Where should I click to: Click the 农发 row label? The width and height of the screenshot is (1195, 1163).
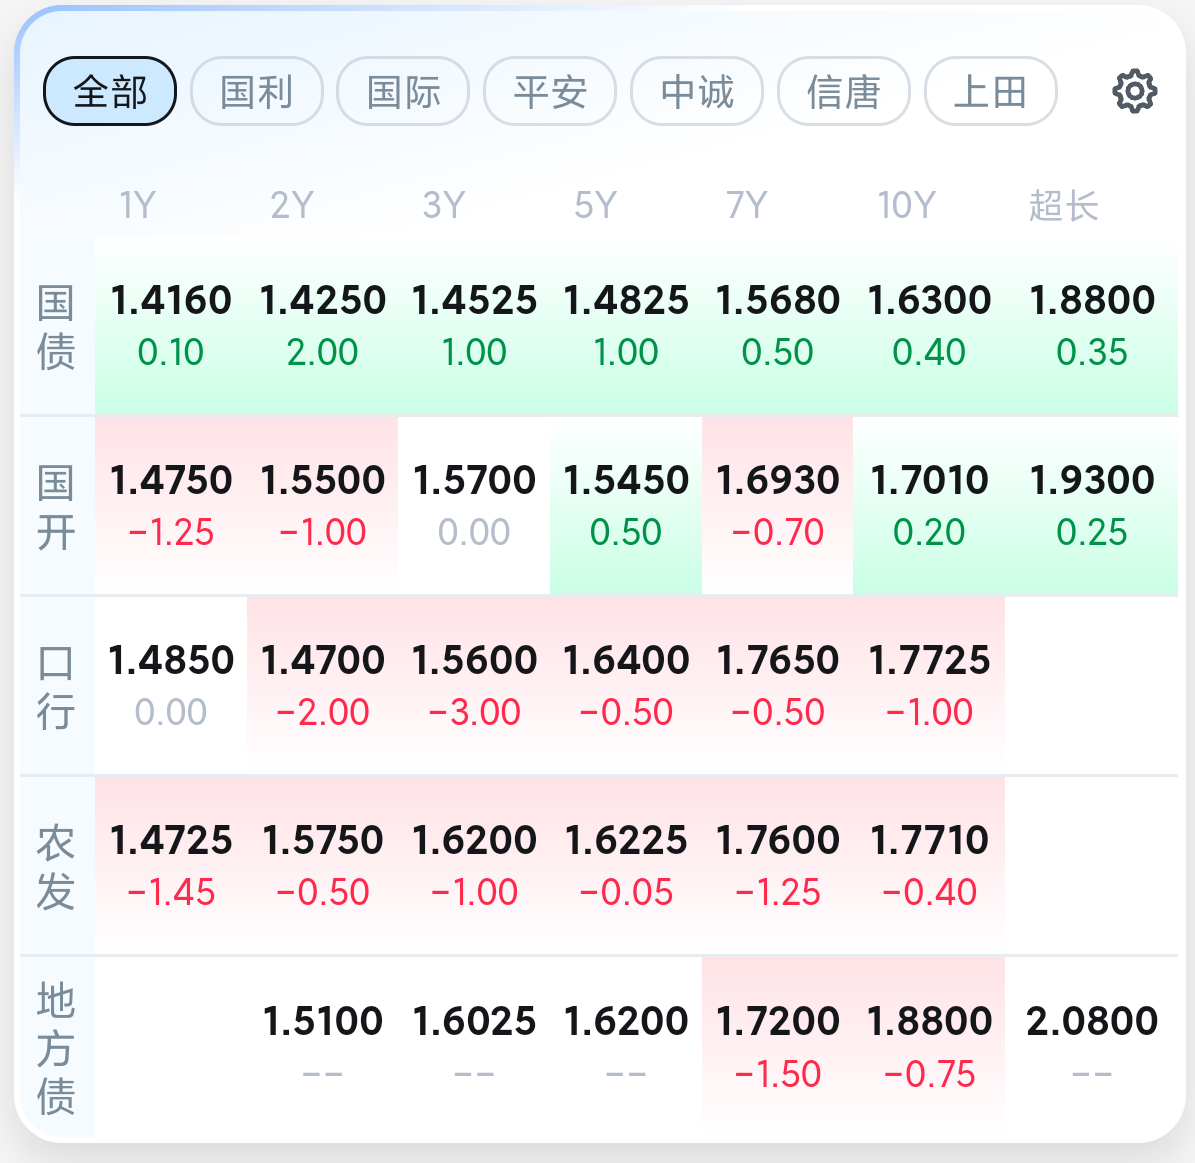[x=56, y=867]
